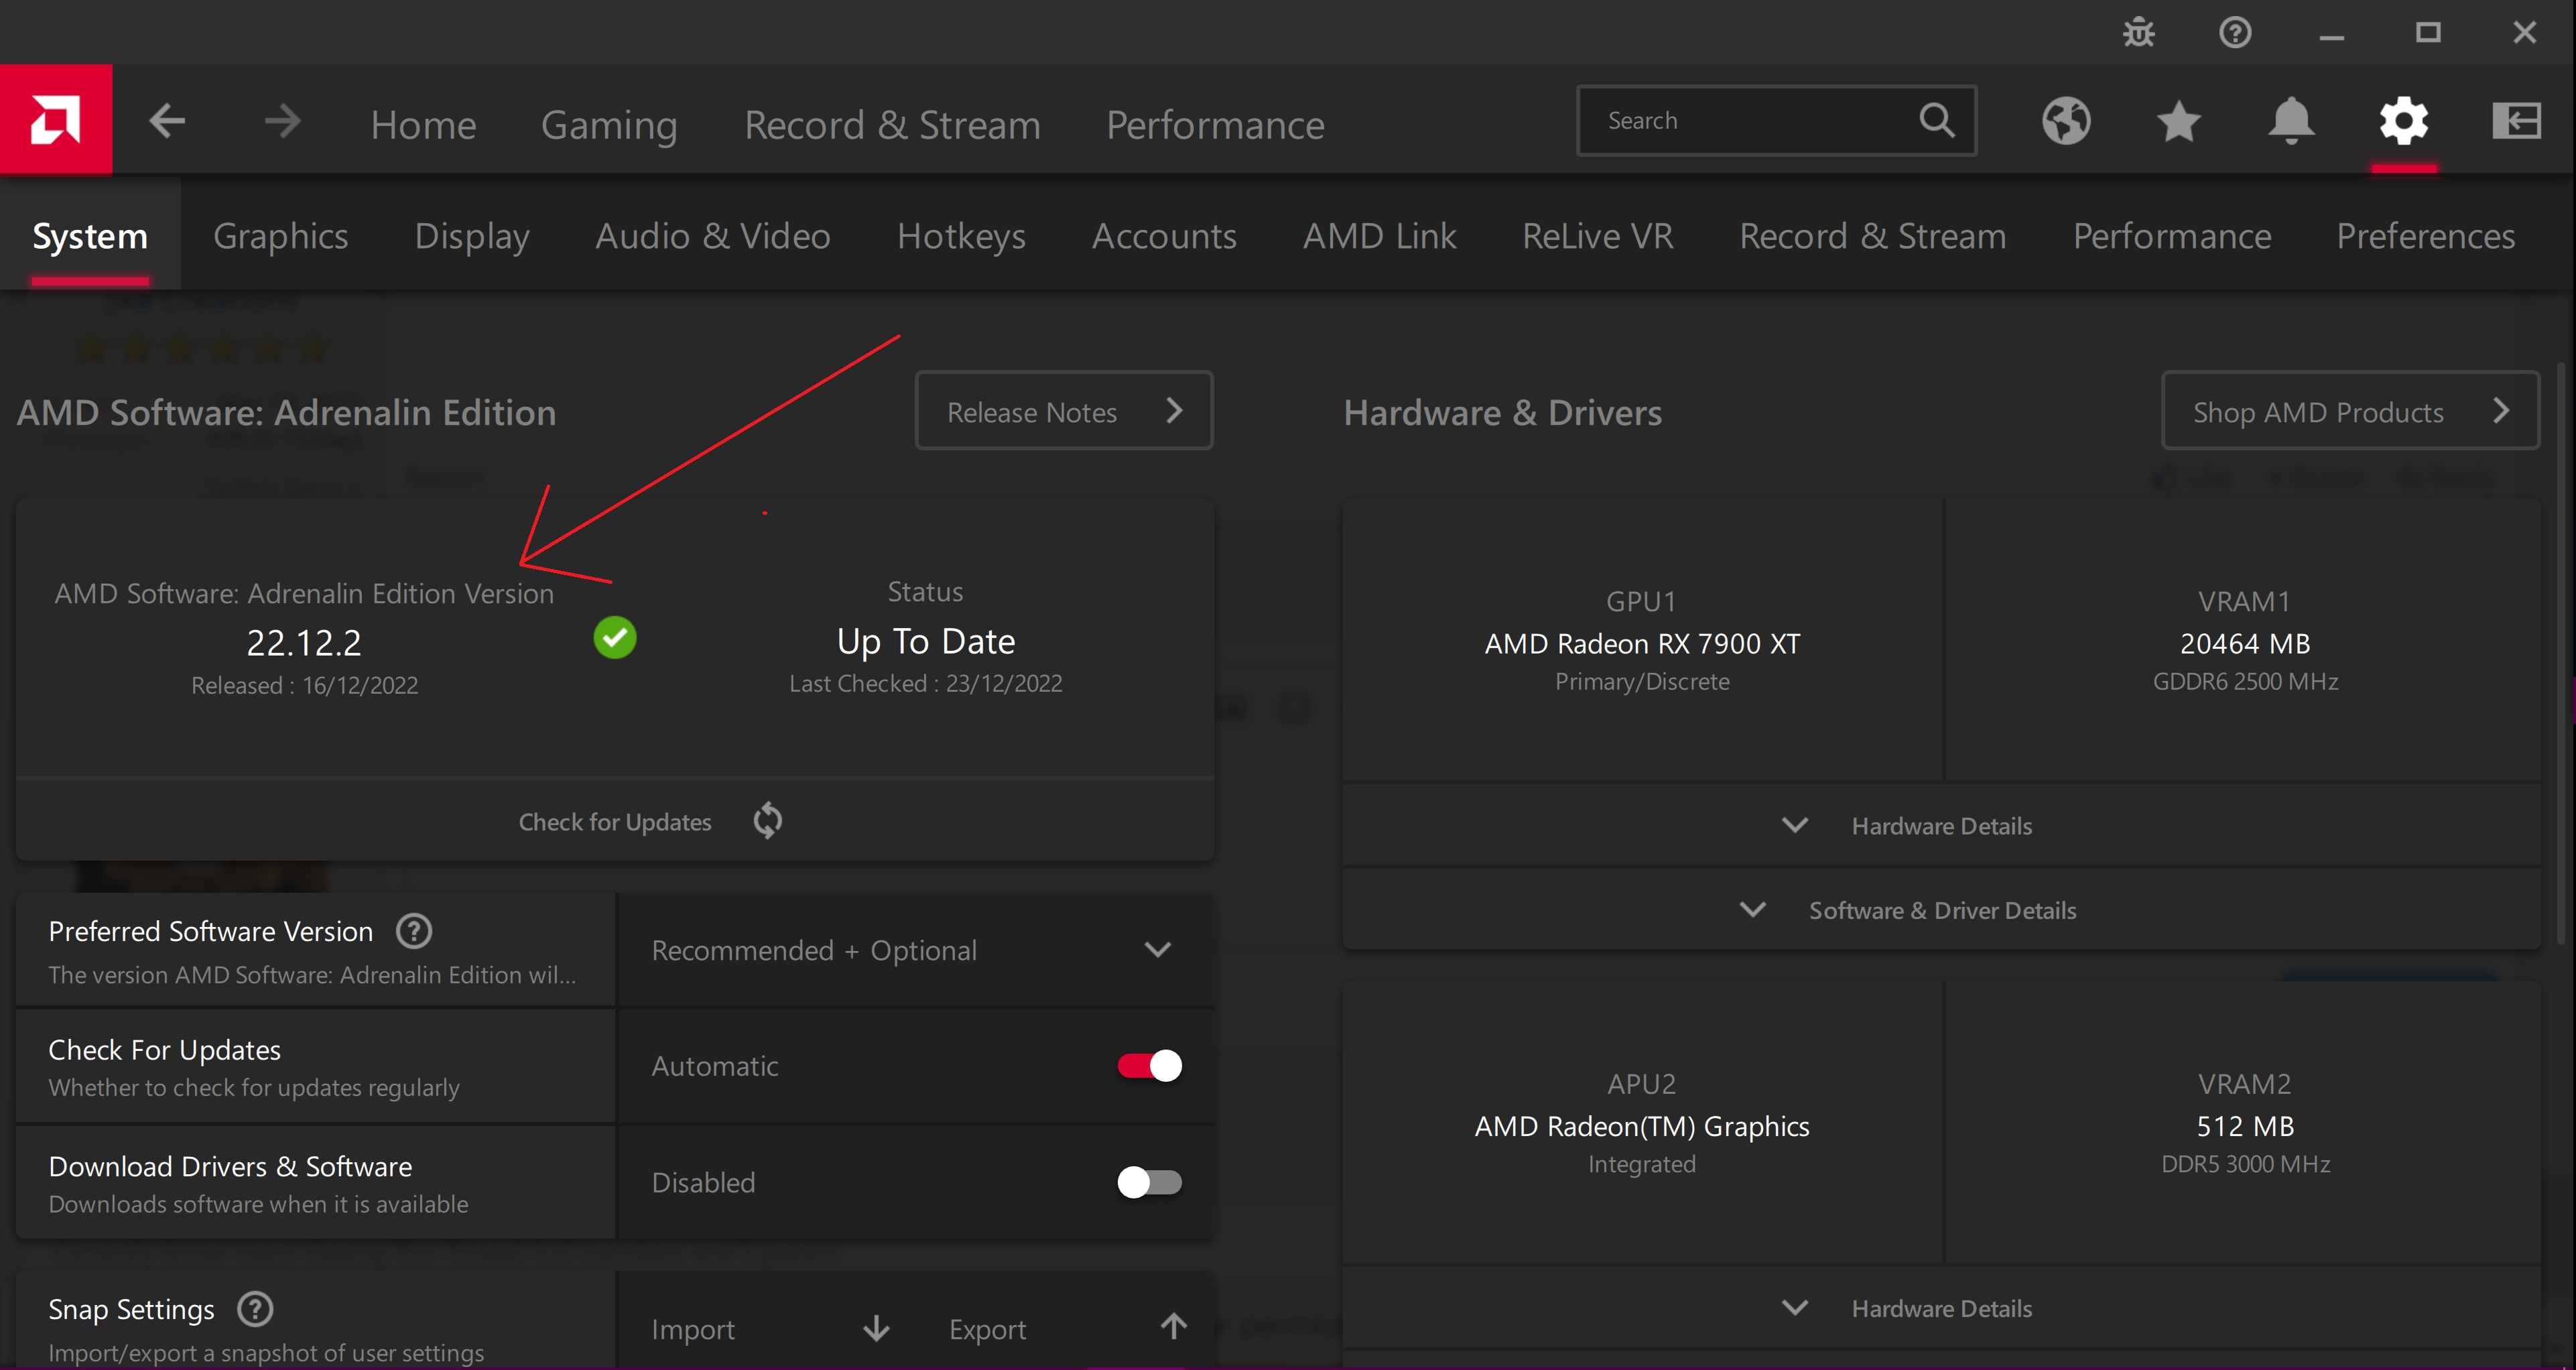
Task: Click the 512 MB VRAM2 value
Action: 2245,1126
